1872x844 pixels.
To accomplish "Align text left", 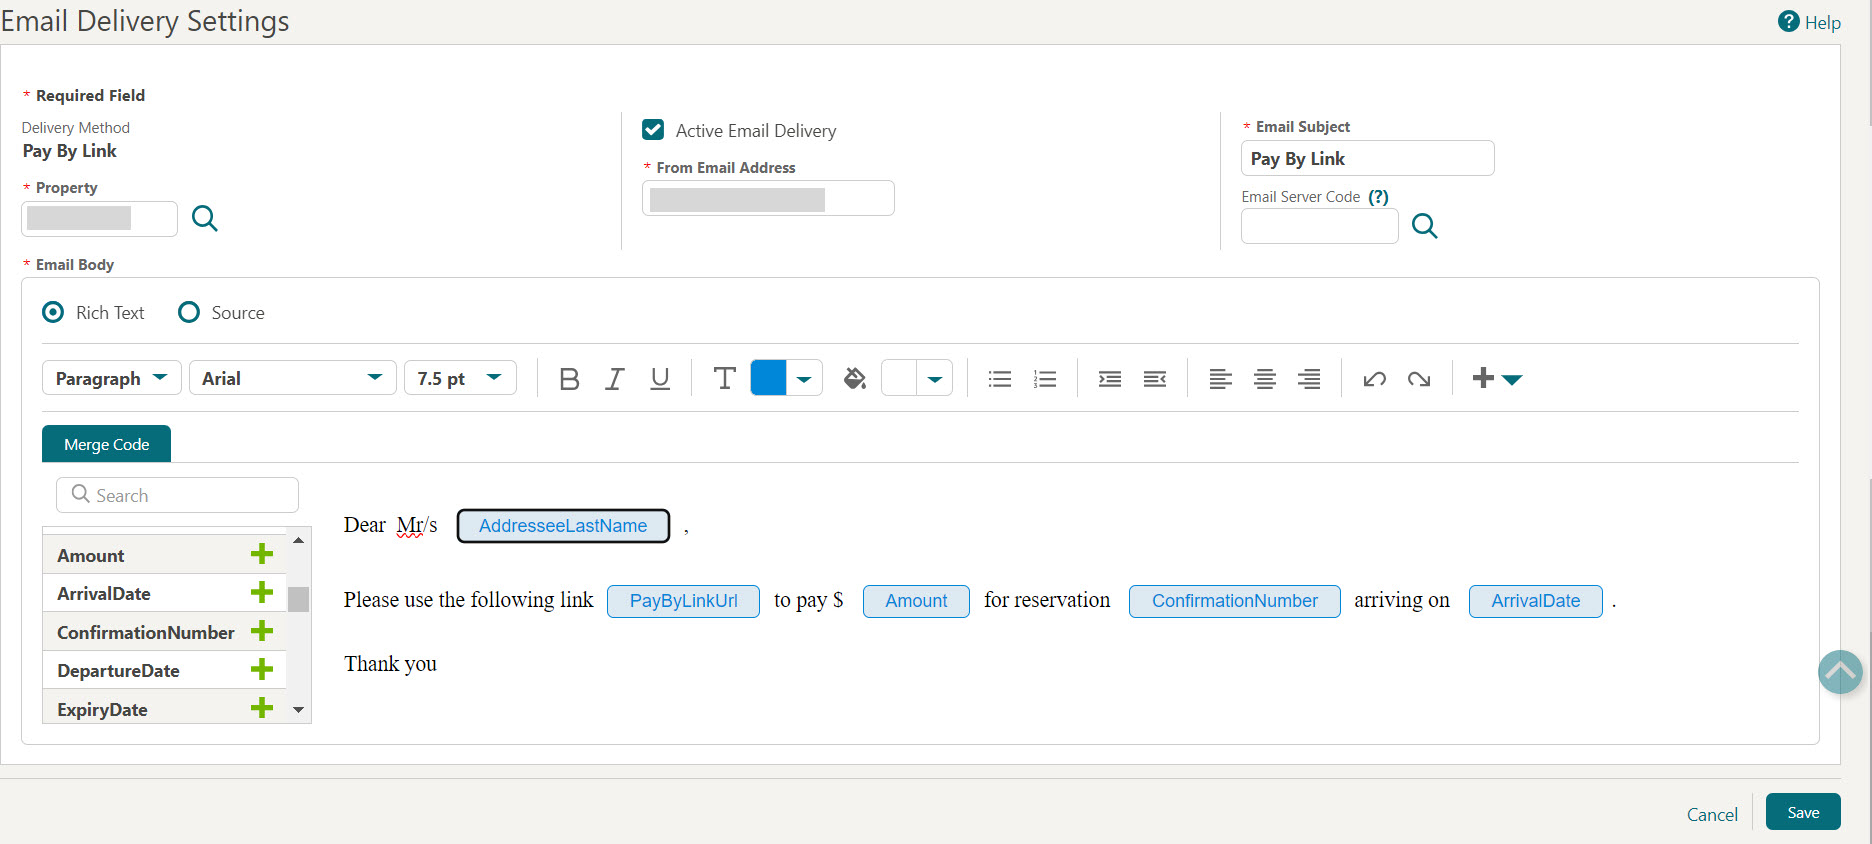I will tap(1220, 379).
